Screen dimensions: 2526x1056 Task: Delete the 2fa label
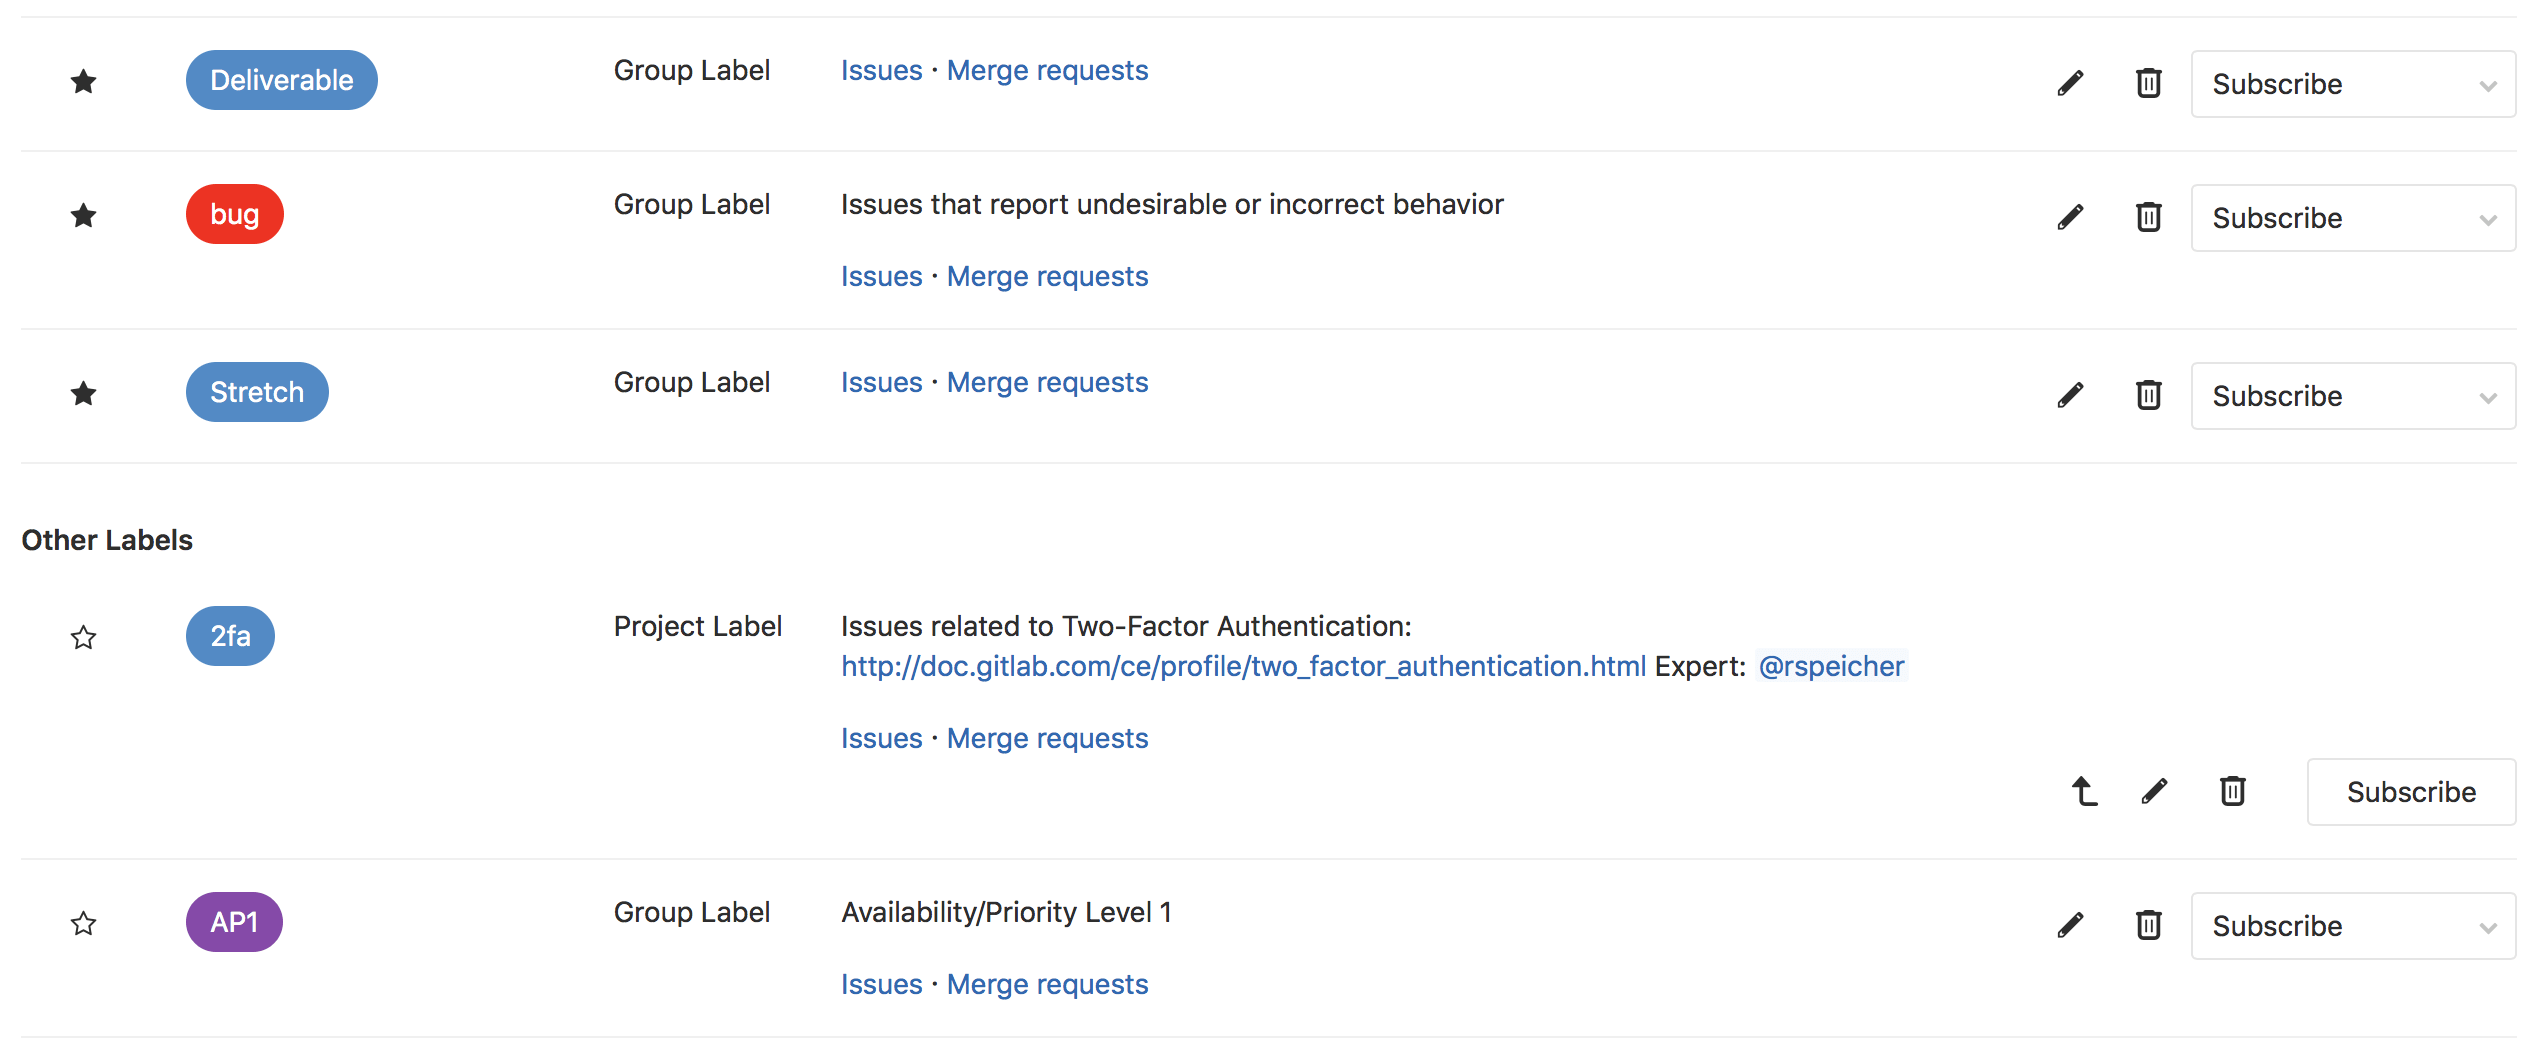click(x=2232, y=791)
